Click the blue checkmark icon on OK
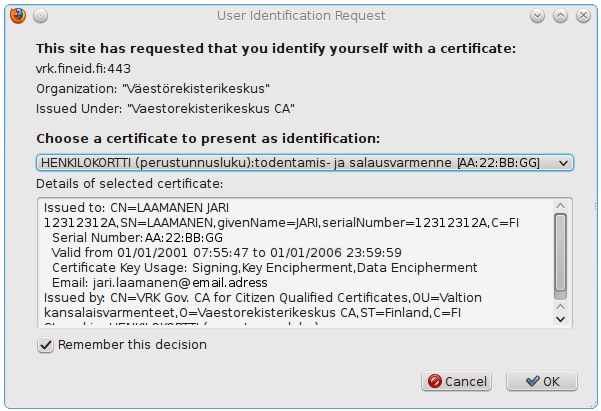This screenshot has height=411, width=601. pyautogui.click(x=533, y=381)
